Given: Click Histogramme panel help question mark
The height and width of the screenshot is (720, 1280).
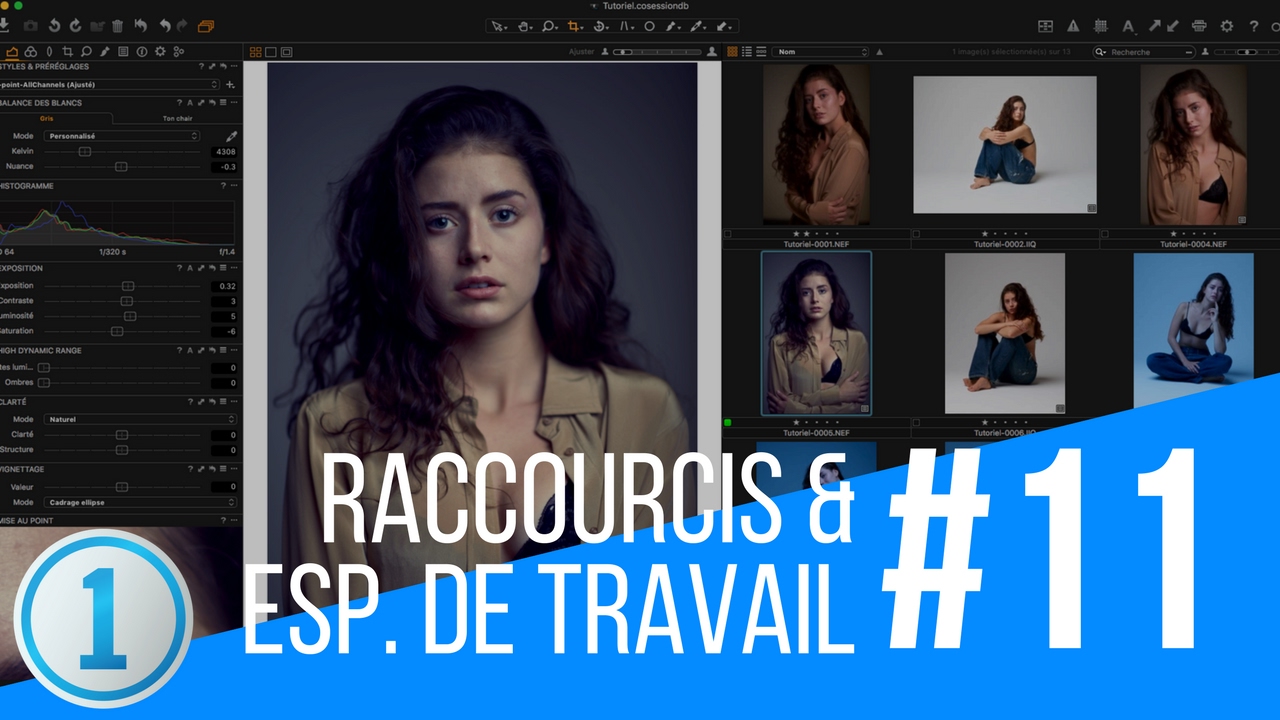Looking at the screenshot, I should tap(223, 185).
